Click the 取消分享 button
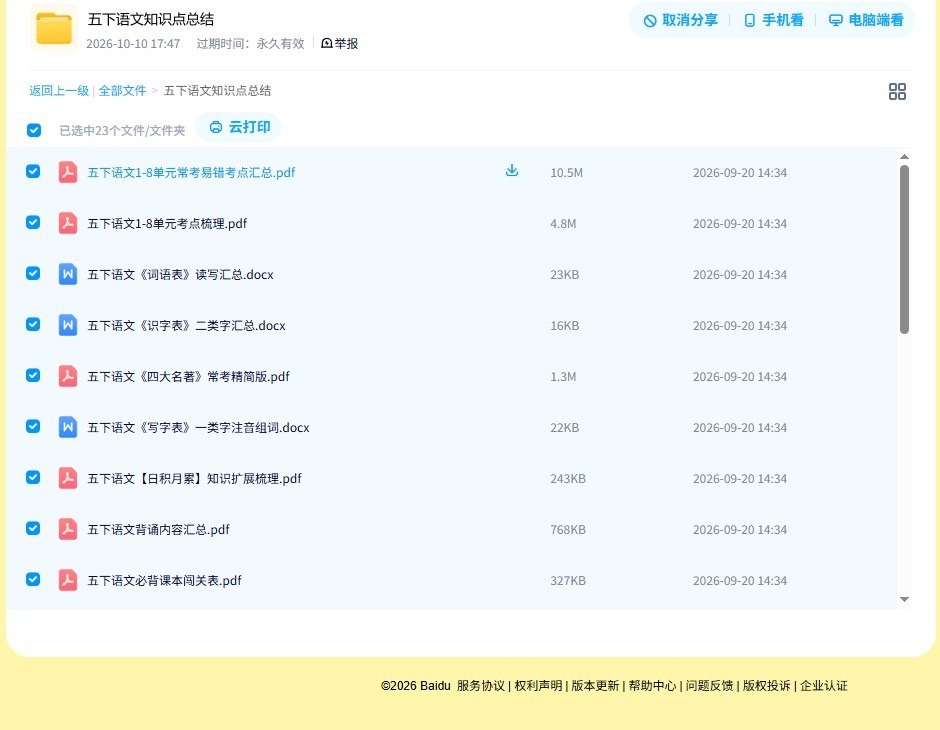 [680, 20]
